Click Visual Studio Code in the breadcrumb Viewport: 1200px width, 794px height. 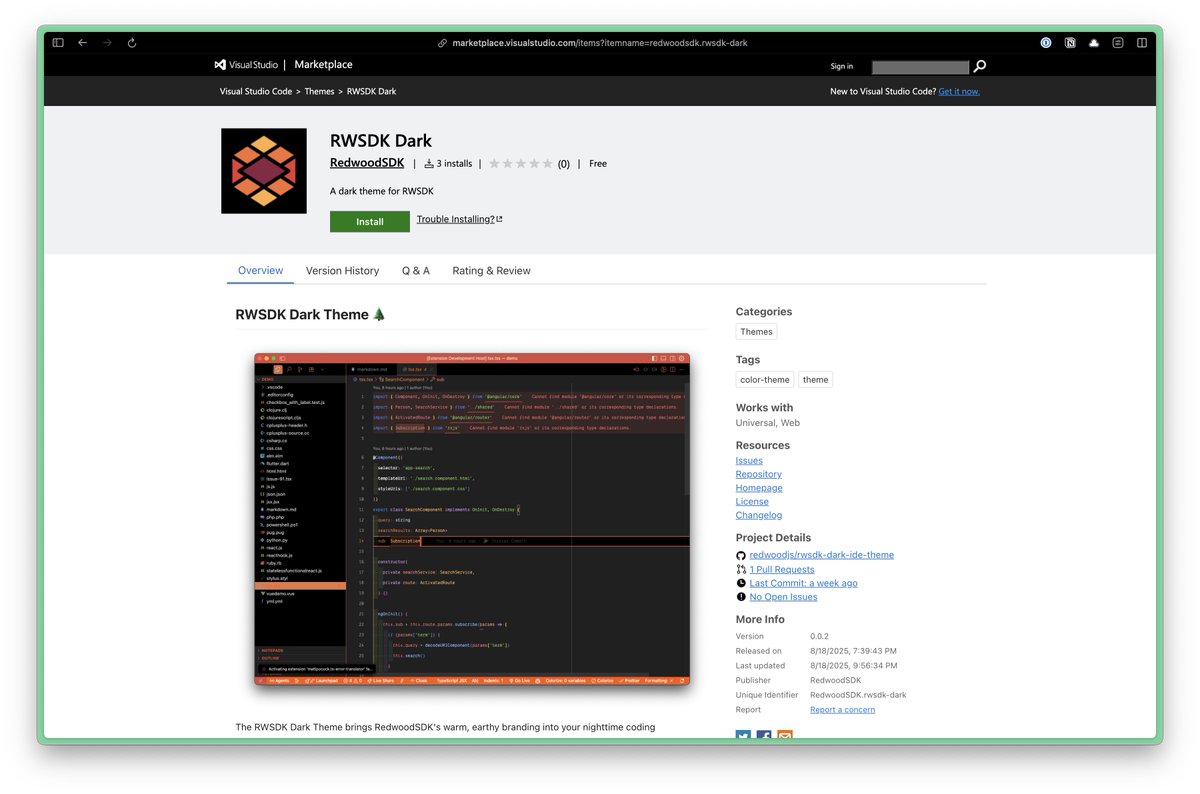(x=256, y=91)
